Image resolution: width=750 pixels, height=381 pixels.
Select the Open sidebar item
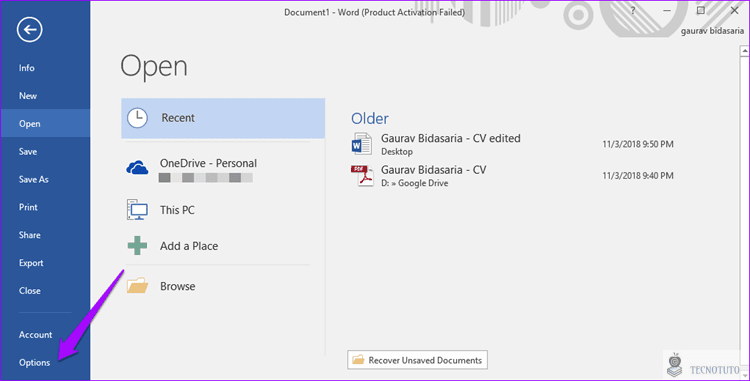[45, 123]
